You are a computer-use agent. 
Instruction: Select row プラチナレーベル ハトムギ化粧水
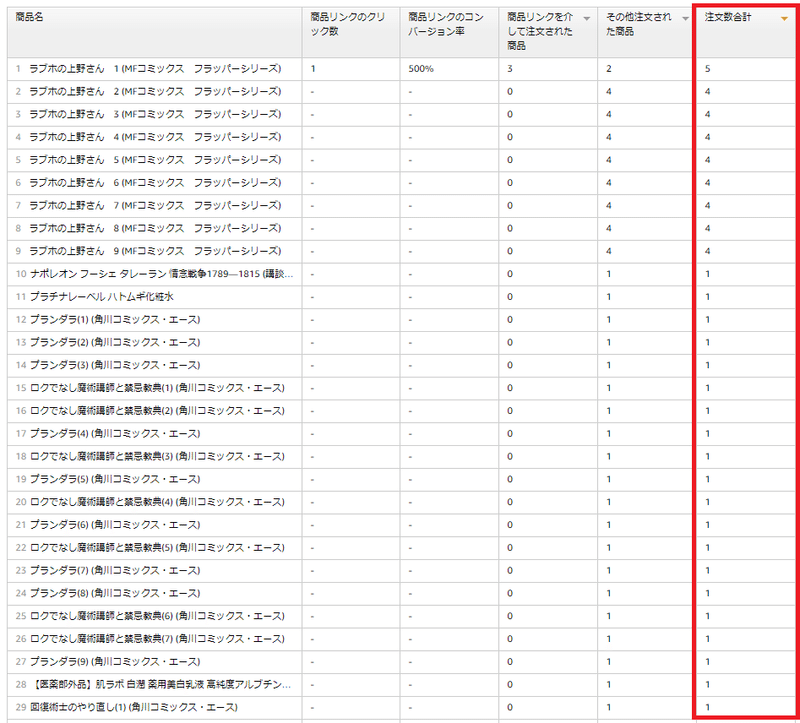(x=401, y=297)
